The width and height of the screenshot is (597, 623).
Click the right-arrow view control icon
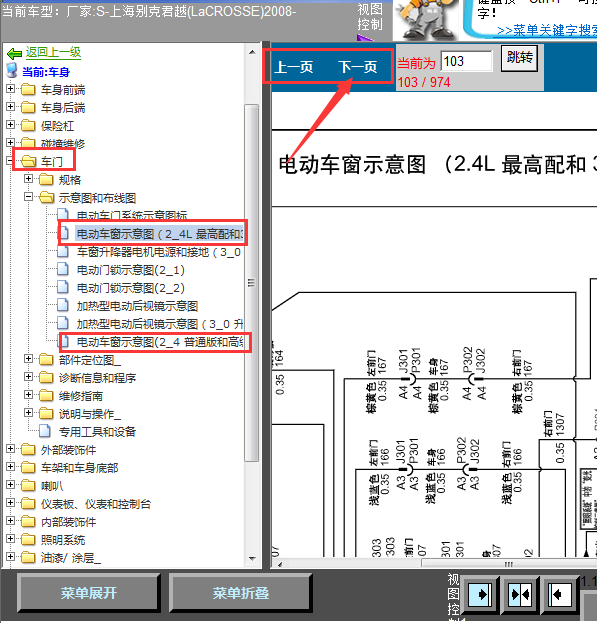(x=480, y=595)
